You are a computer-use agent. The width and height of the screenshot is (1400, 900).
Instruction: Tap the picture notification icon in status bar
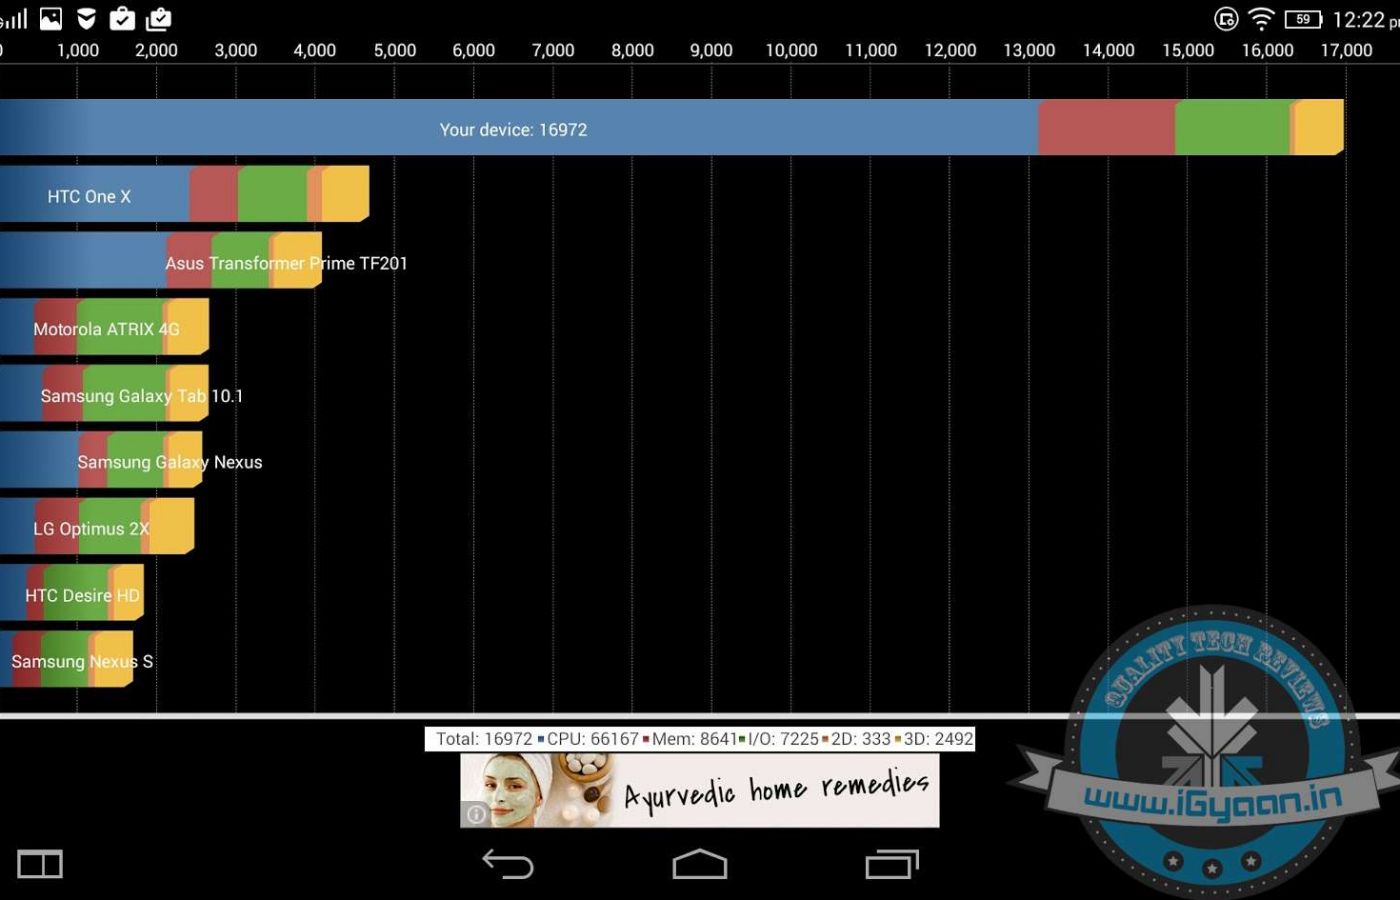point(51,18)
